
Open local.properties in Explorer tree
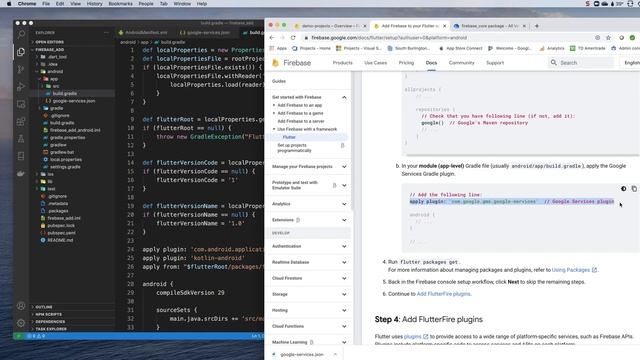pyautogui.click(x=65, y=160)
